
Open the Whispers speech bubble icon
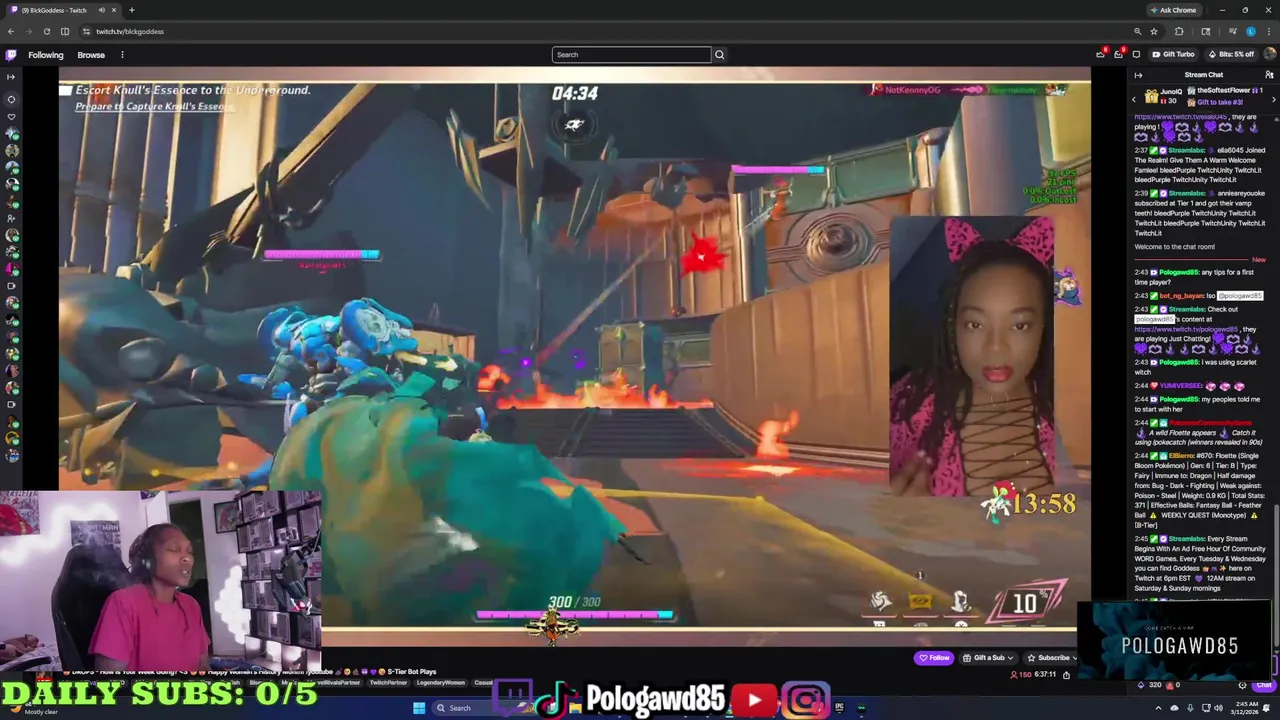pos(1136,55)
